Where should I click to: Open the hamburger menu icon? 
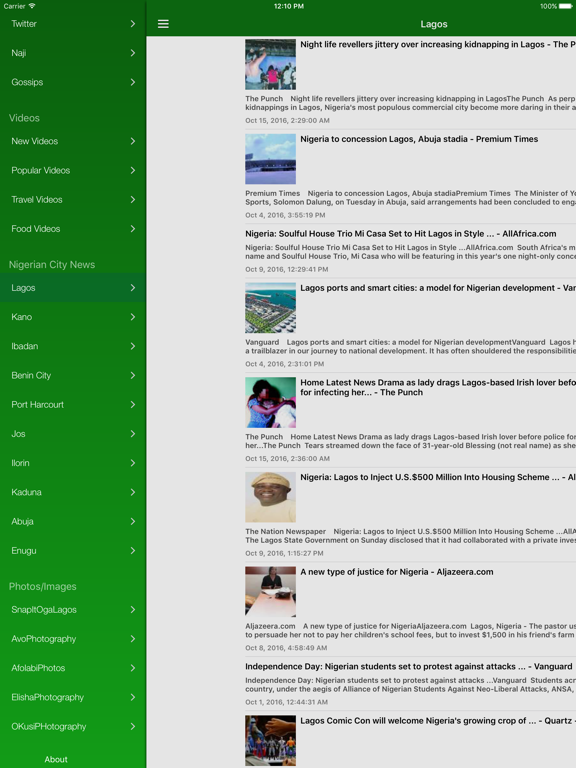pos(163,24)
